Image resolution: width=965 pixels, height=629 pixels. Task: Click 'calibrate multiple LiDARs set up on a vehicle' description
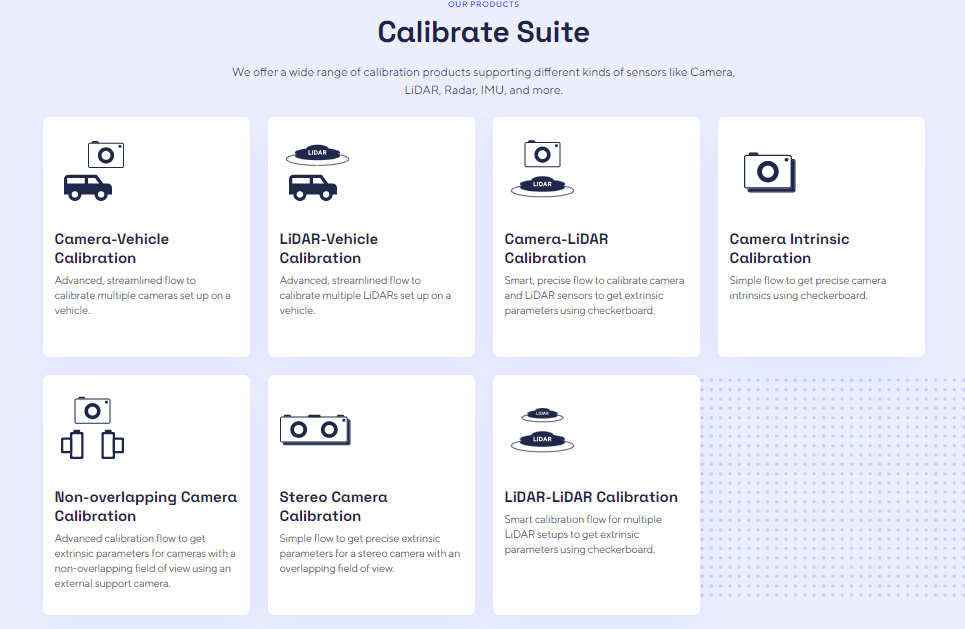[x=365, y=295]
